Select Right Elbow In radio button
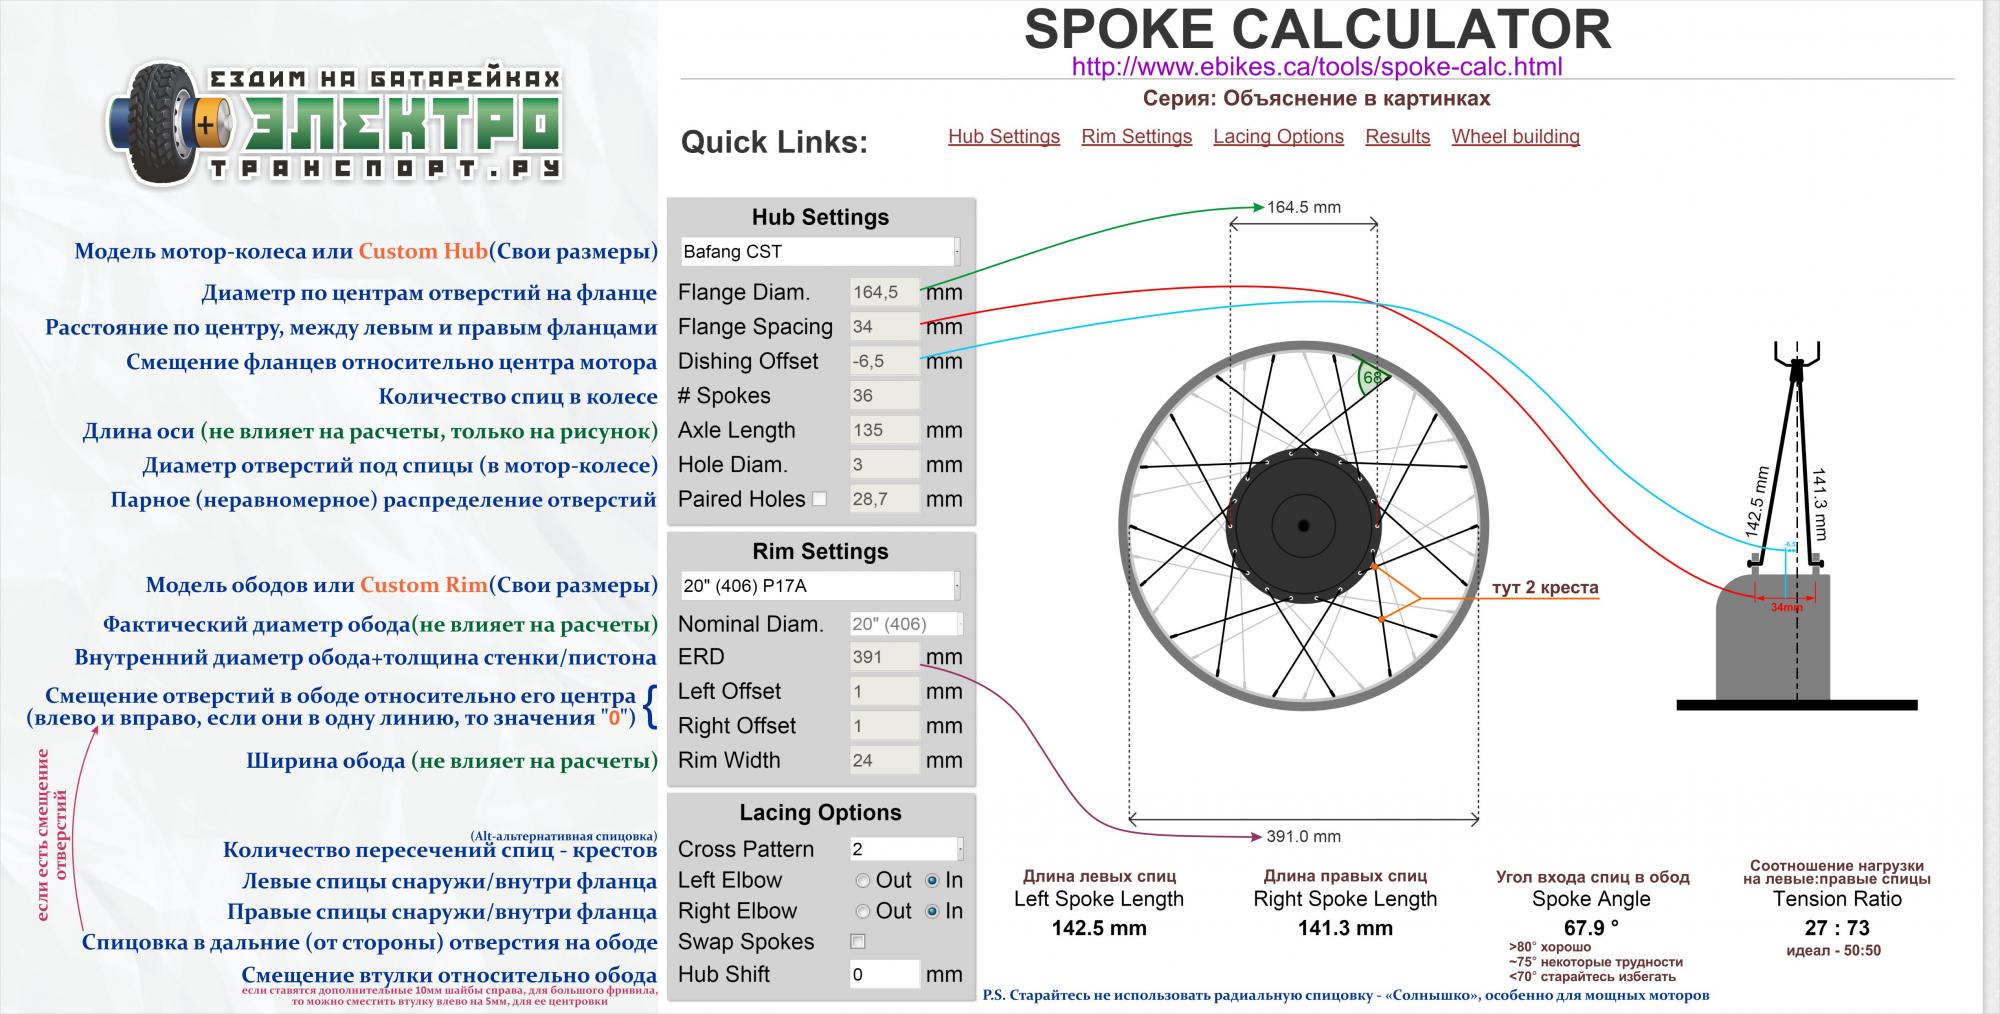 [932, 912]
